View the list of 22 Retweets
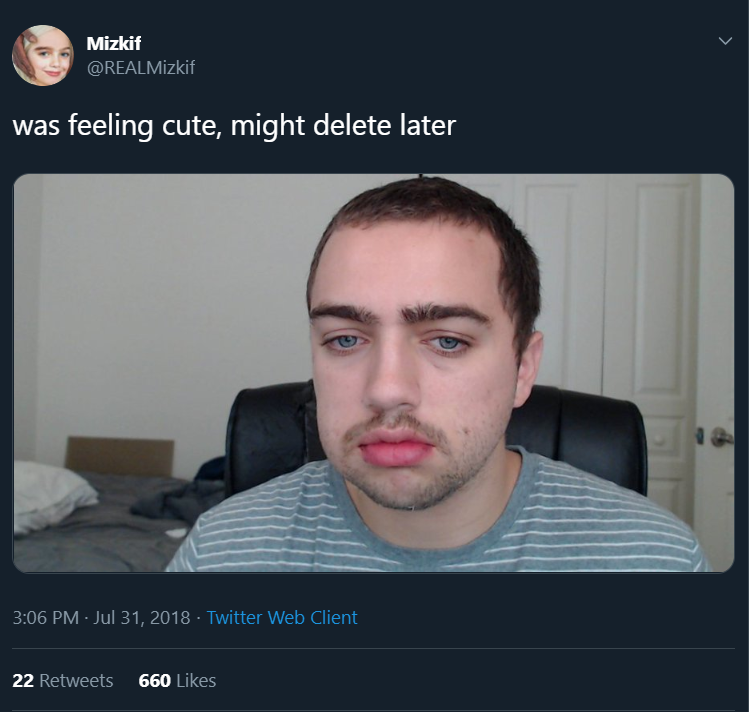The image size is (749, 712). pos(63,680)
